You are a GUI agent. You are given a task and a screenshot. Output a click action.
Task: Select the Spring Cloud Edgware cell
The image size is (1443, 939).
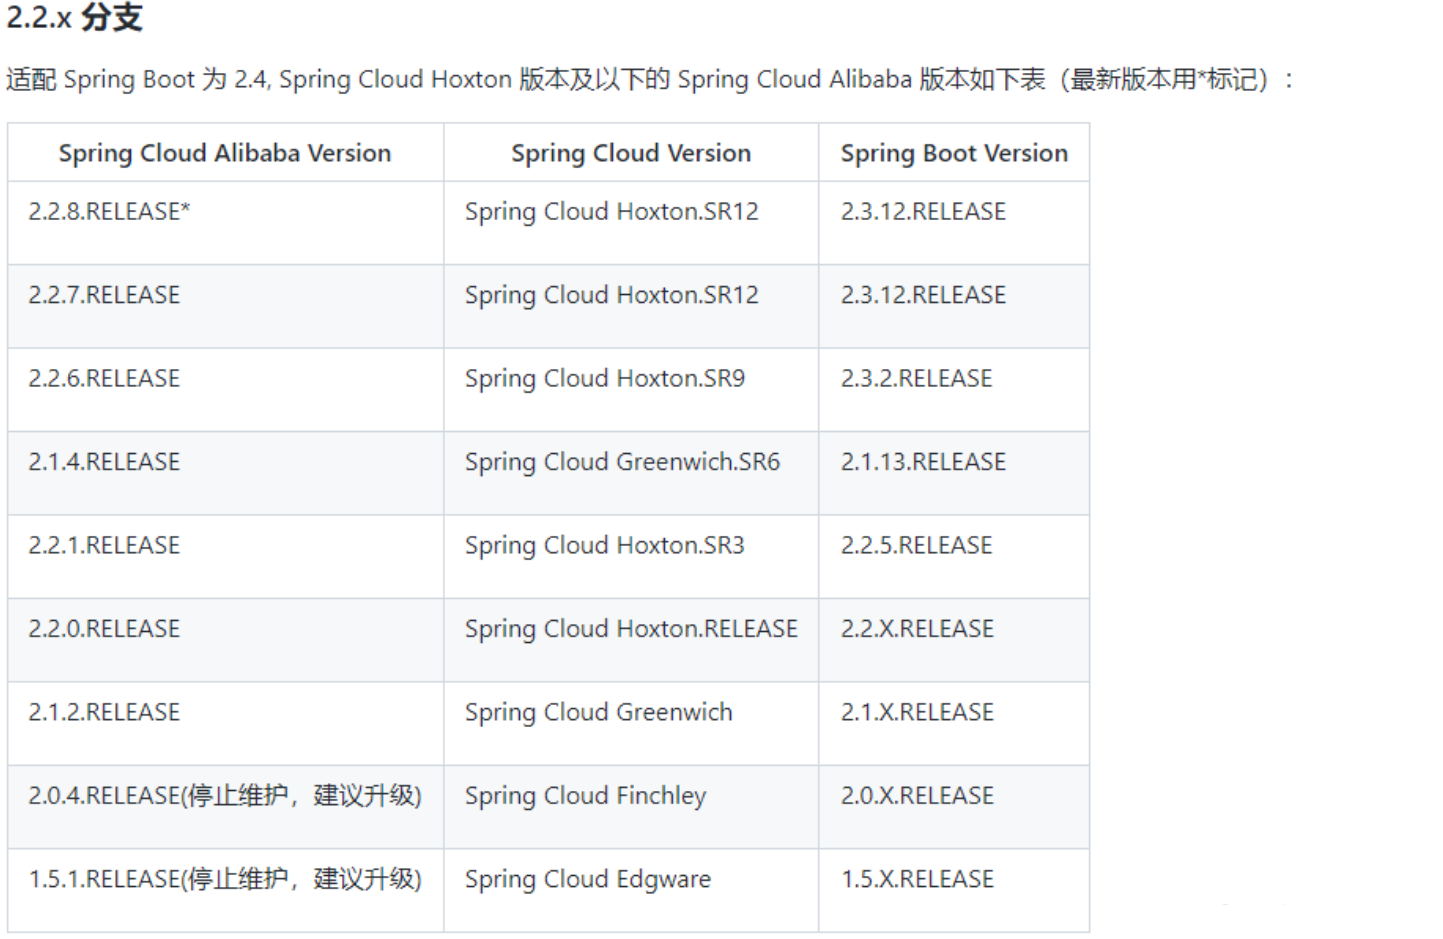pos(587,879)
